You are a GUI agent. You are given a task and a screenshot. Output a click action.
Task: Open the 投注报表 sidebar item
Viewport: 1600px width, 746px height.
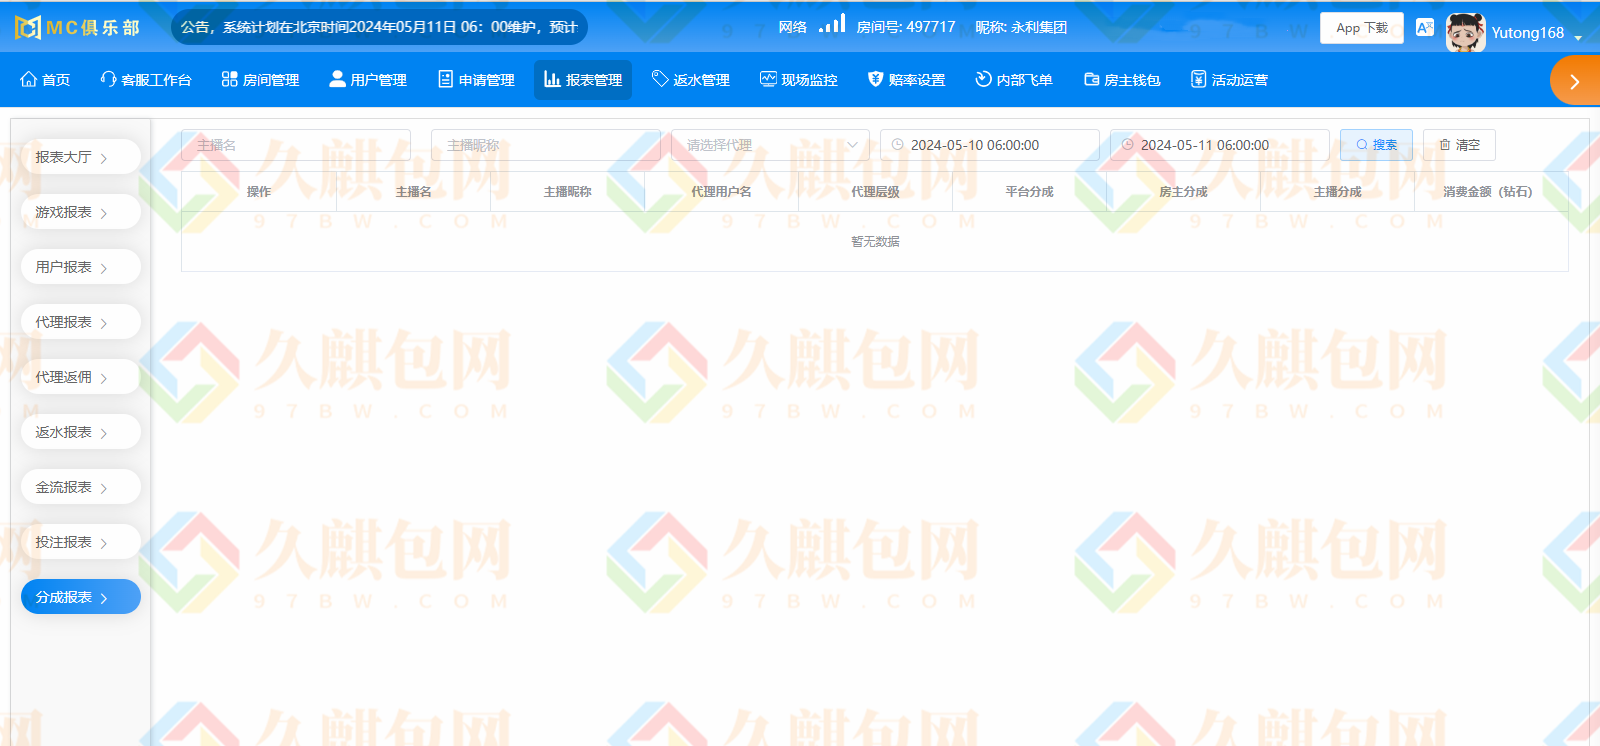click(81, 542)
